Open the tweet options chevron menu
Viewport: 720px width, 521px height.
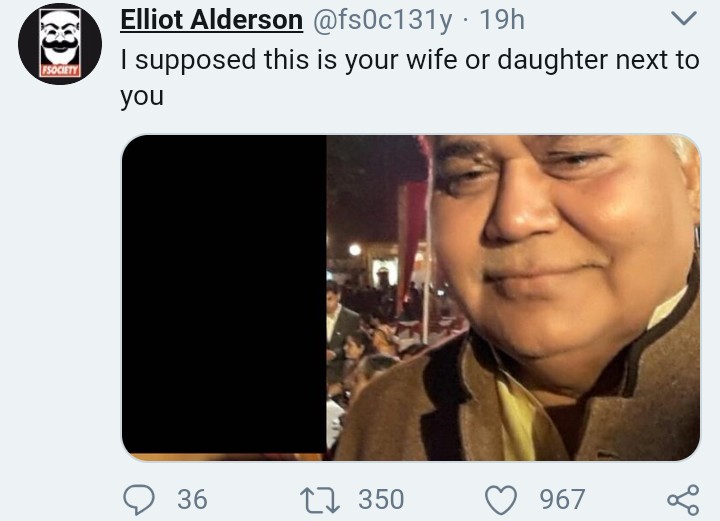(x=684, y=18)
